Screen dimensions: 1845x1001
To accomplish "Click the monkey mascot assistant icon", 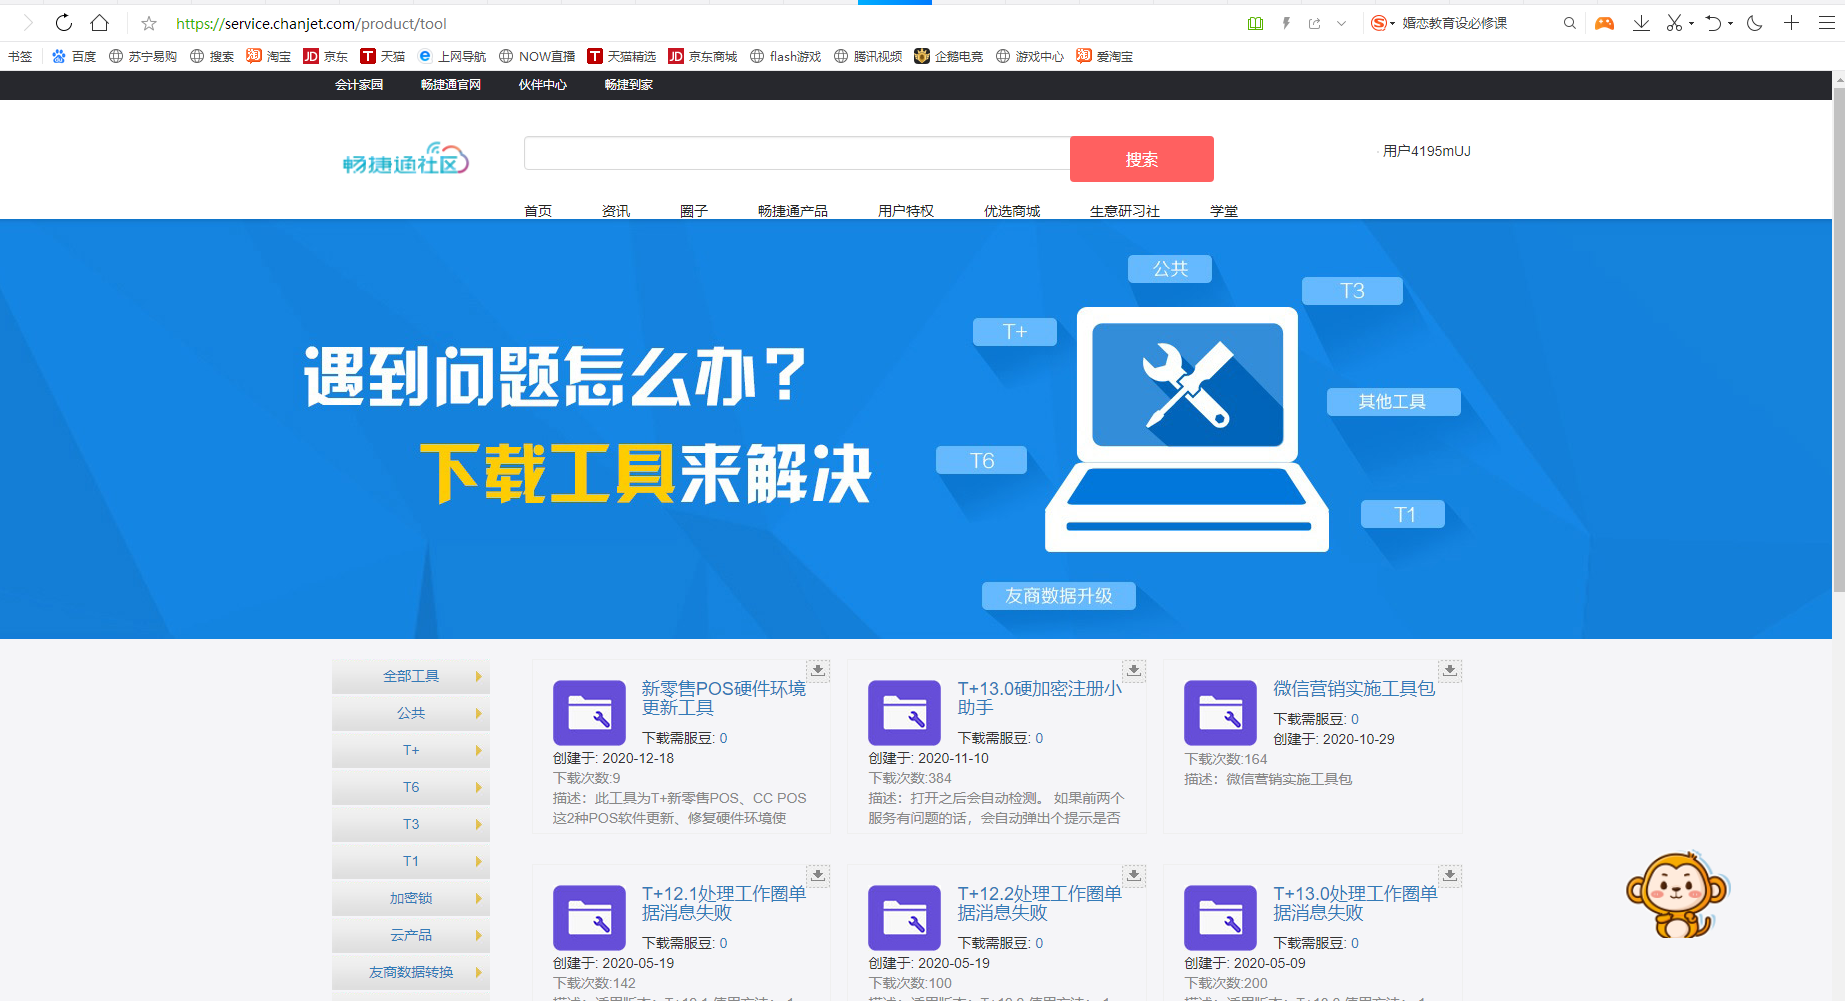I will click(x=1677, y=895).
